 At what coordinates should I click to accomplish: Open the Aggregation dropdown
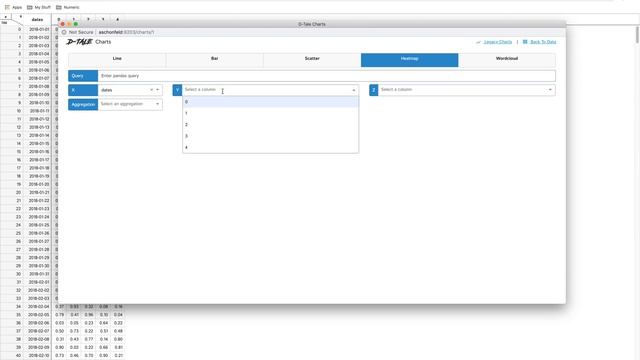(130, 104)
